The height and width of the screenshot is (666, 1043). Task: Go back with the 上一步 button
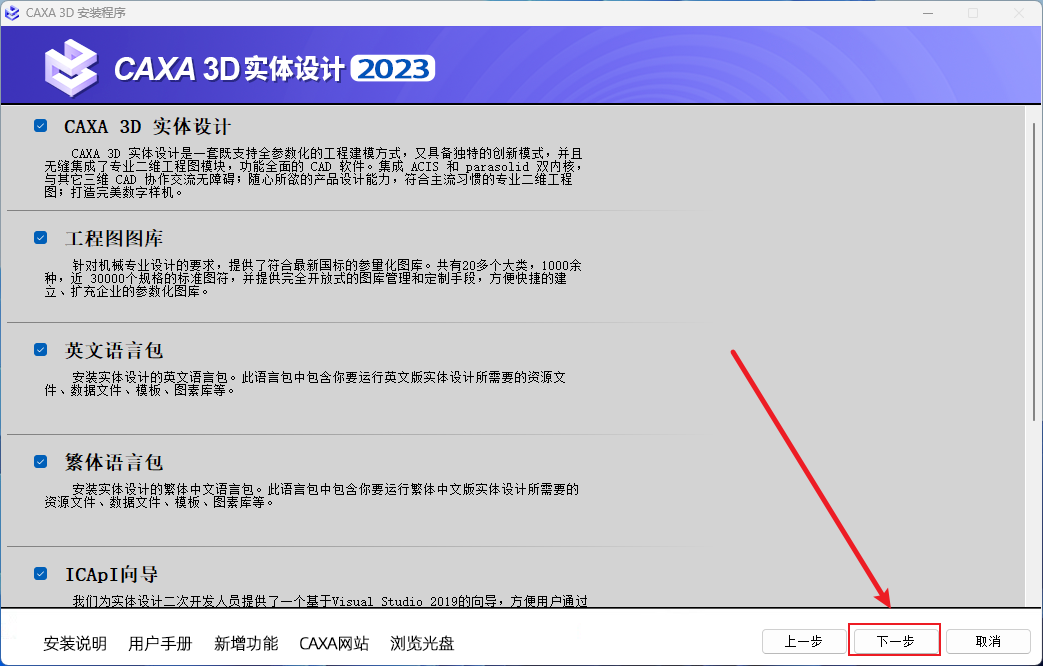(804, 641)
